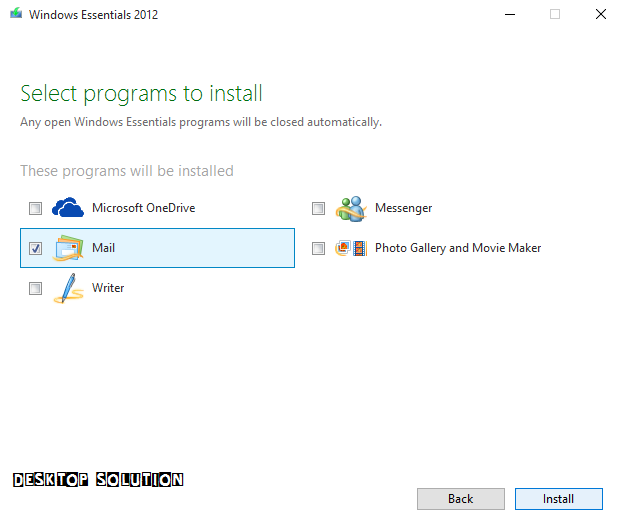Go back with the Back button

point(461,499)
